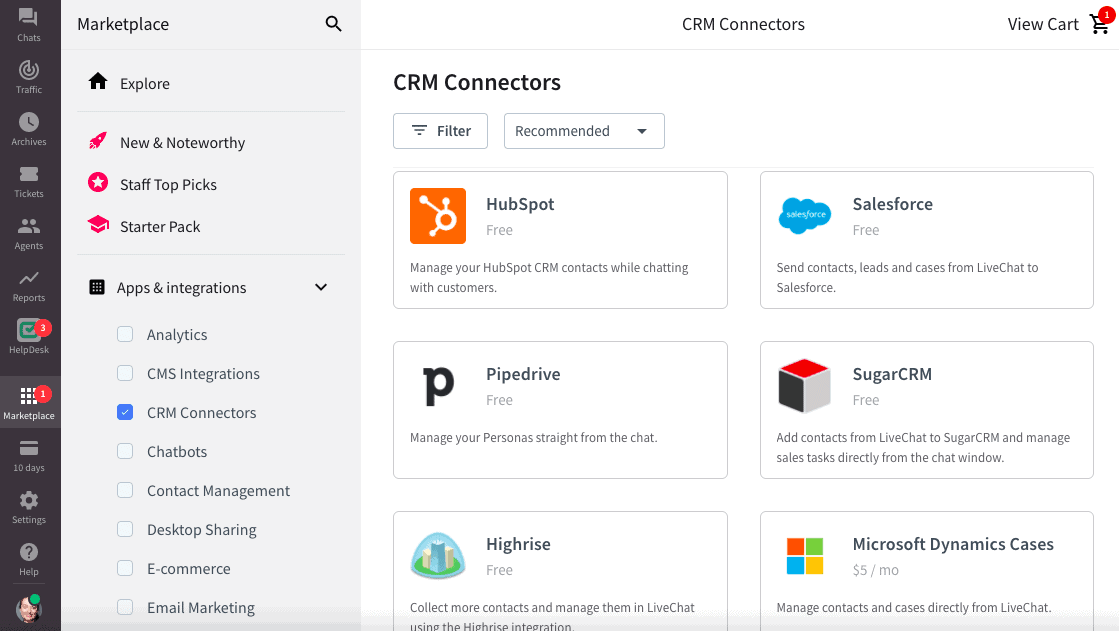
Task: Collapse the Apps & integrations chevron
Action: coord(321,287)
